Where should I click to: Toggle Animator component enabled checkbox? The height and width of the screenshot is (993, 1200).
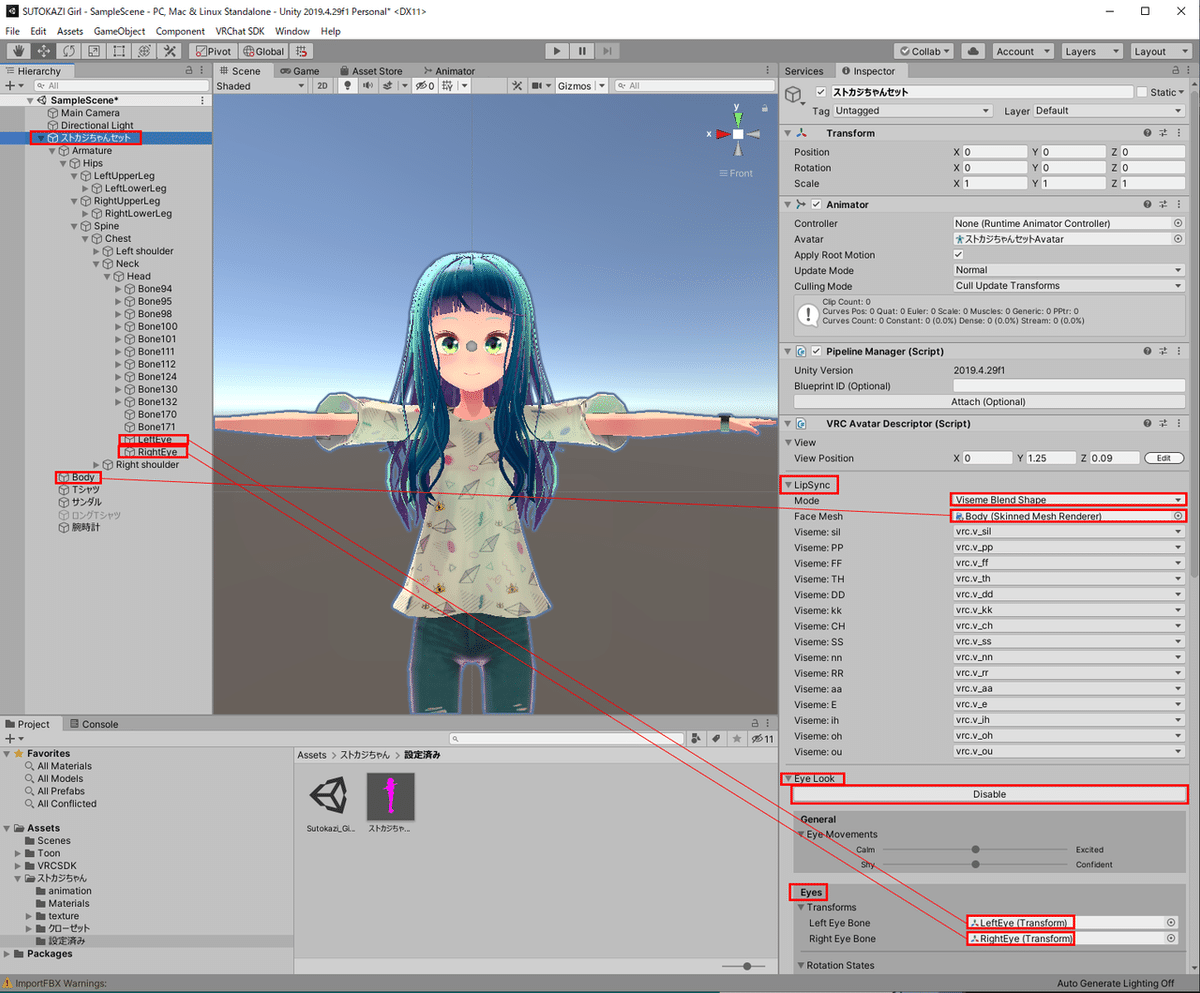click(x=816, y=204)
